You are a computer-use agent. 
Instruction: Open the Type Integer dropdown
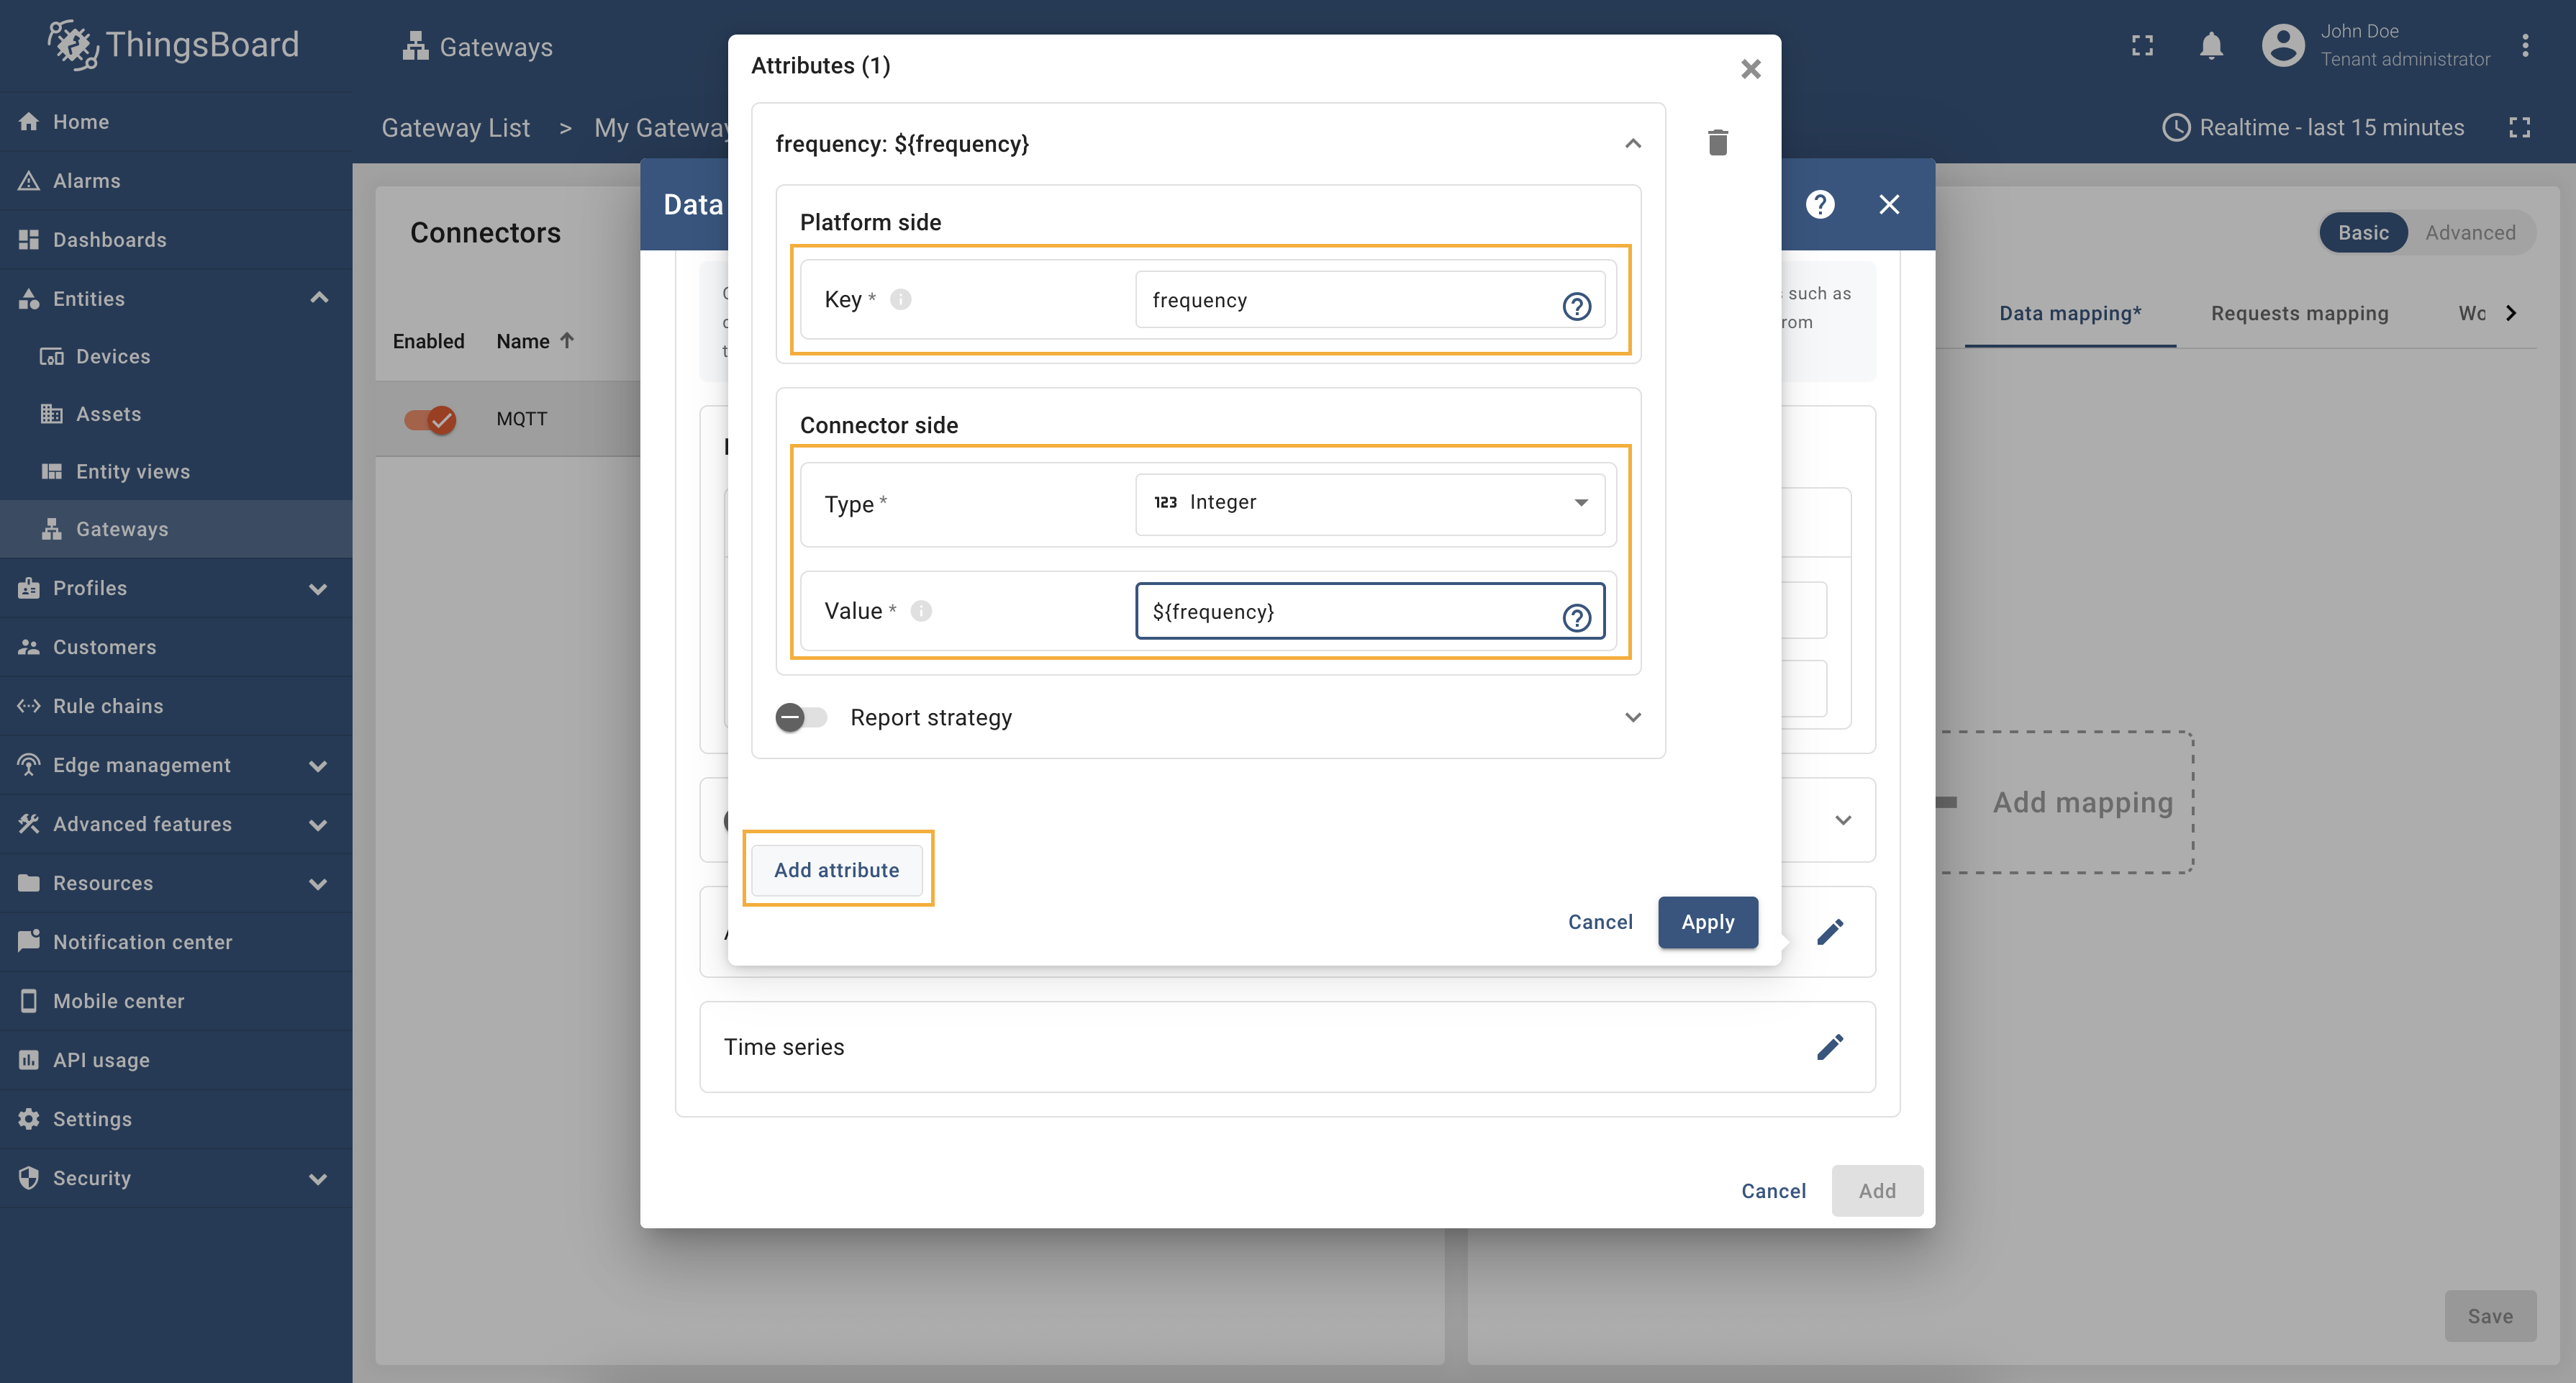click(1369, 503)
